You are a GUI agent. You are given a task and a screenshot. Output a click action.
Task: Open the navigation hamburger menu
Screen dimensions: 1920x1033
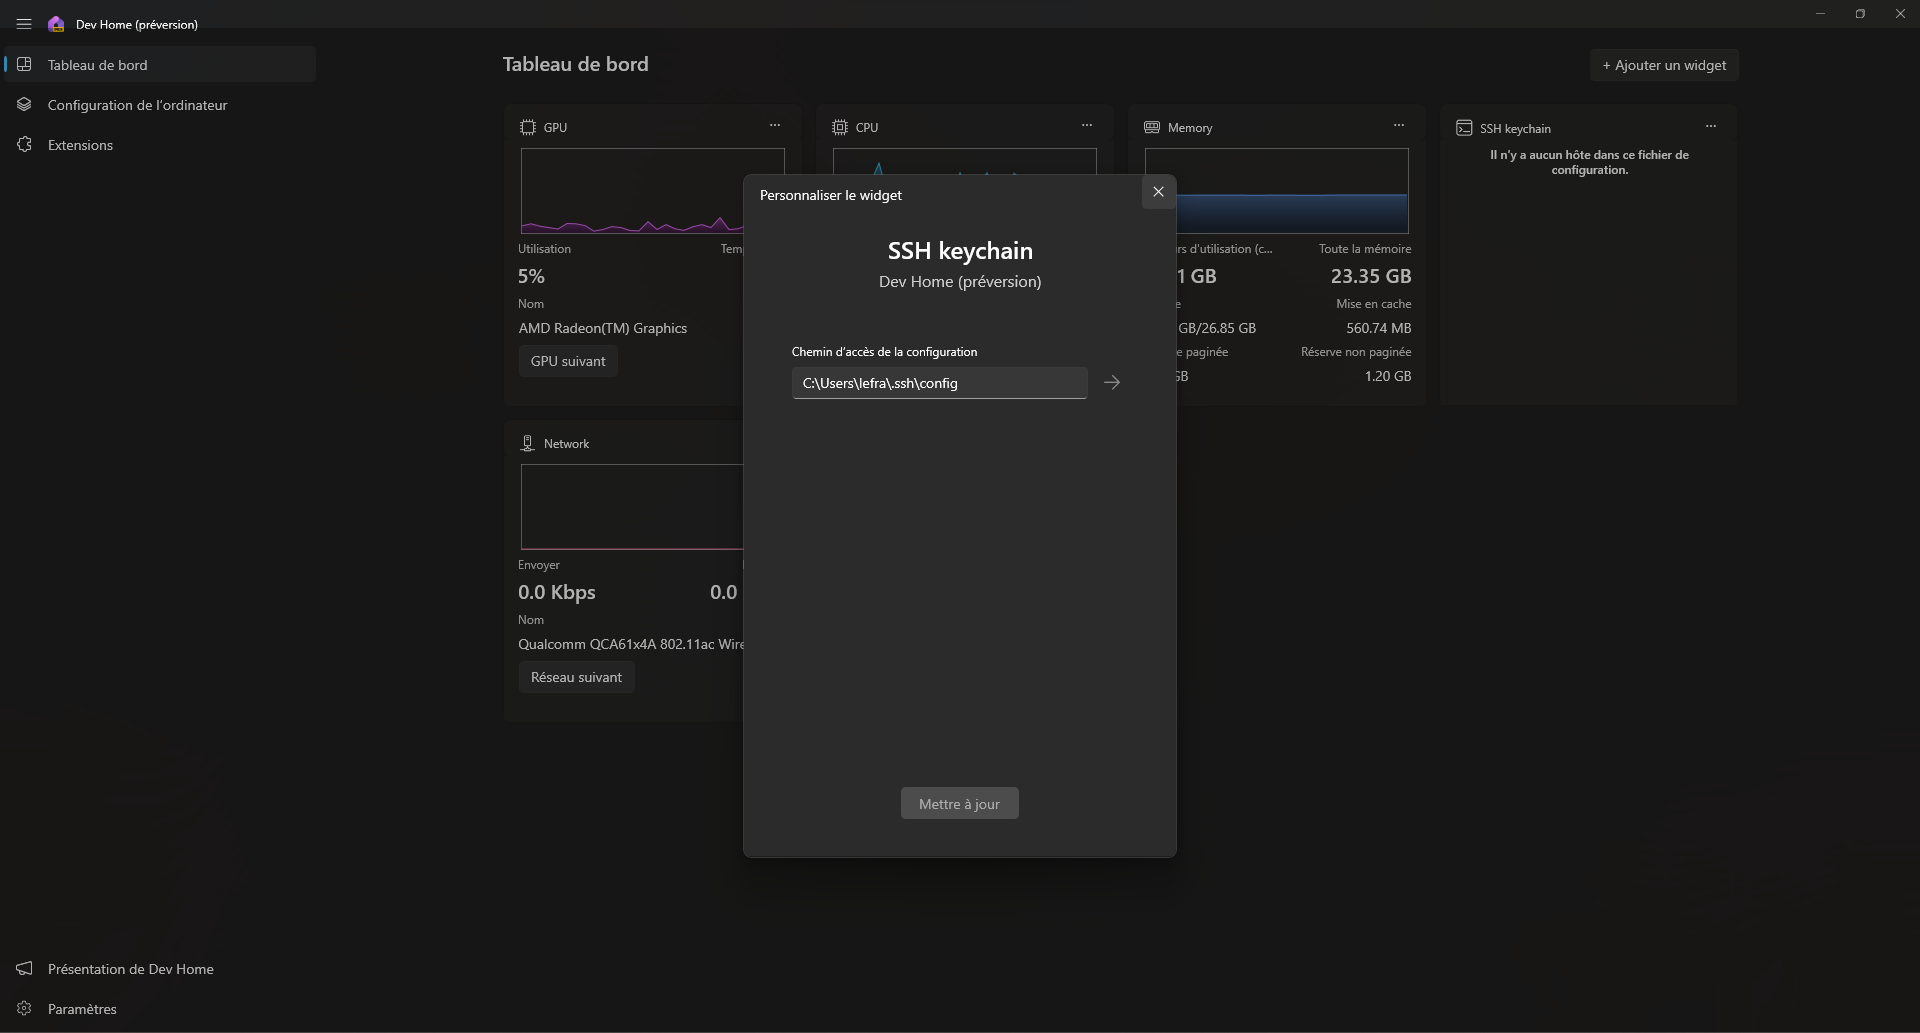pos(23,24)
